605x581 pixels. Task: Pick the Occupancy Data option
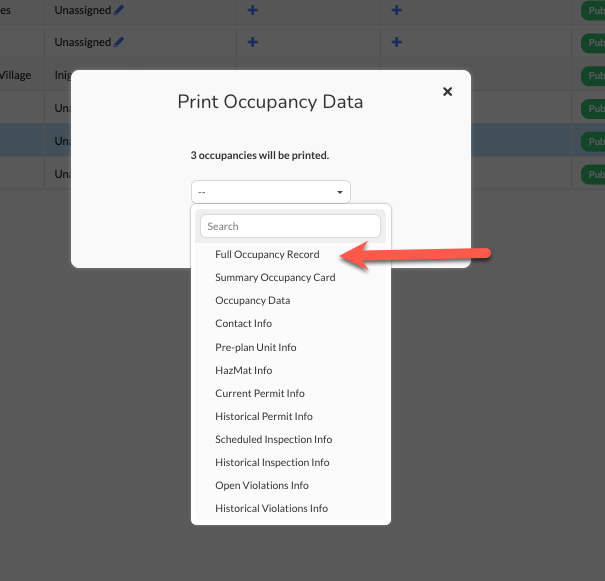(x=253, y=301)
